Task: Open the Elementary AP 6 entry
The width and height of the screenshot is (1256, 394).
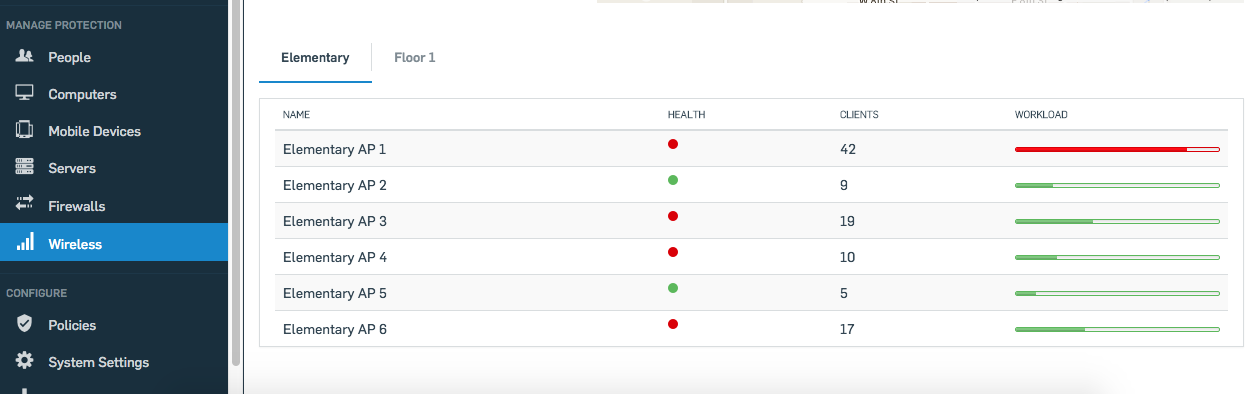Action: [751, 329]
